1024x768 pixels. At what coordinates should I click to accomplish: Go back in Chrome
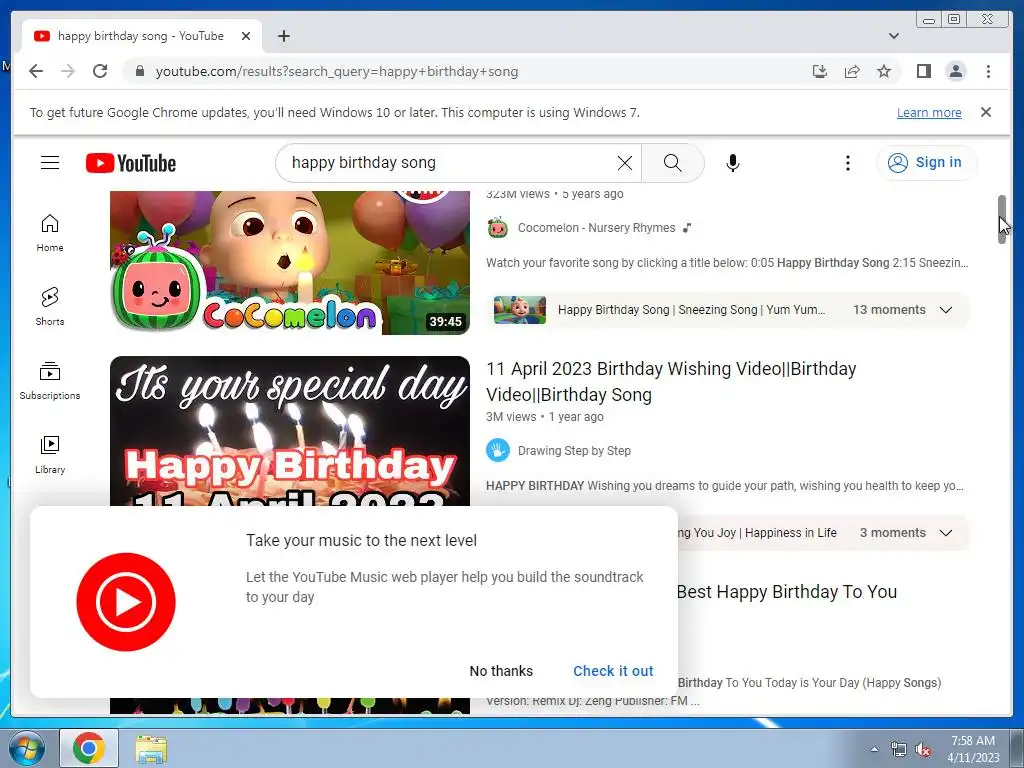click(36, 71)
